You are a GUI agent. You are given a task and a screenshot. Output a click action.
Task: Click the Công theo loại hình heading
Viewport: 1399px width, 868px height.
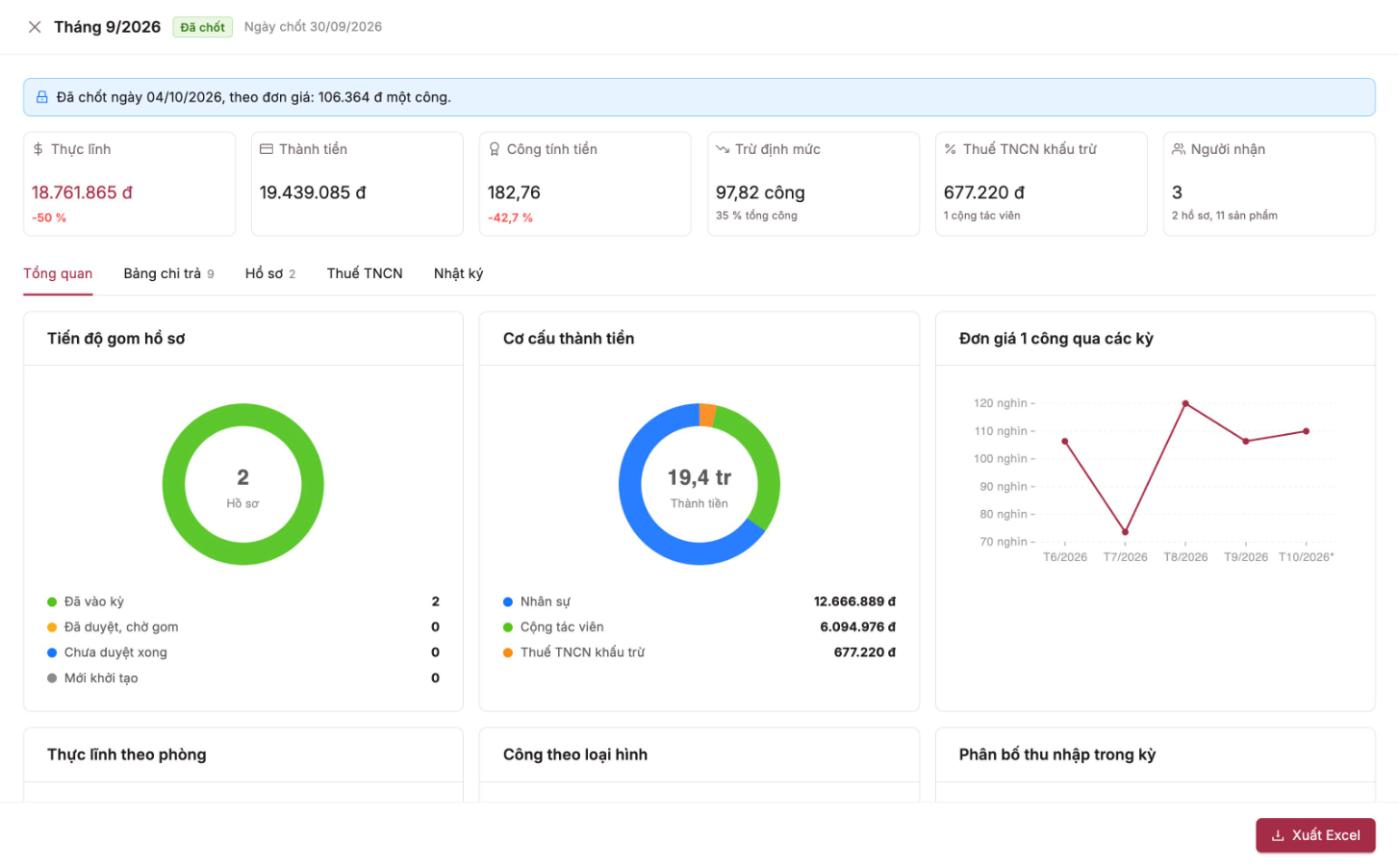click(x=575, y=754)
